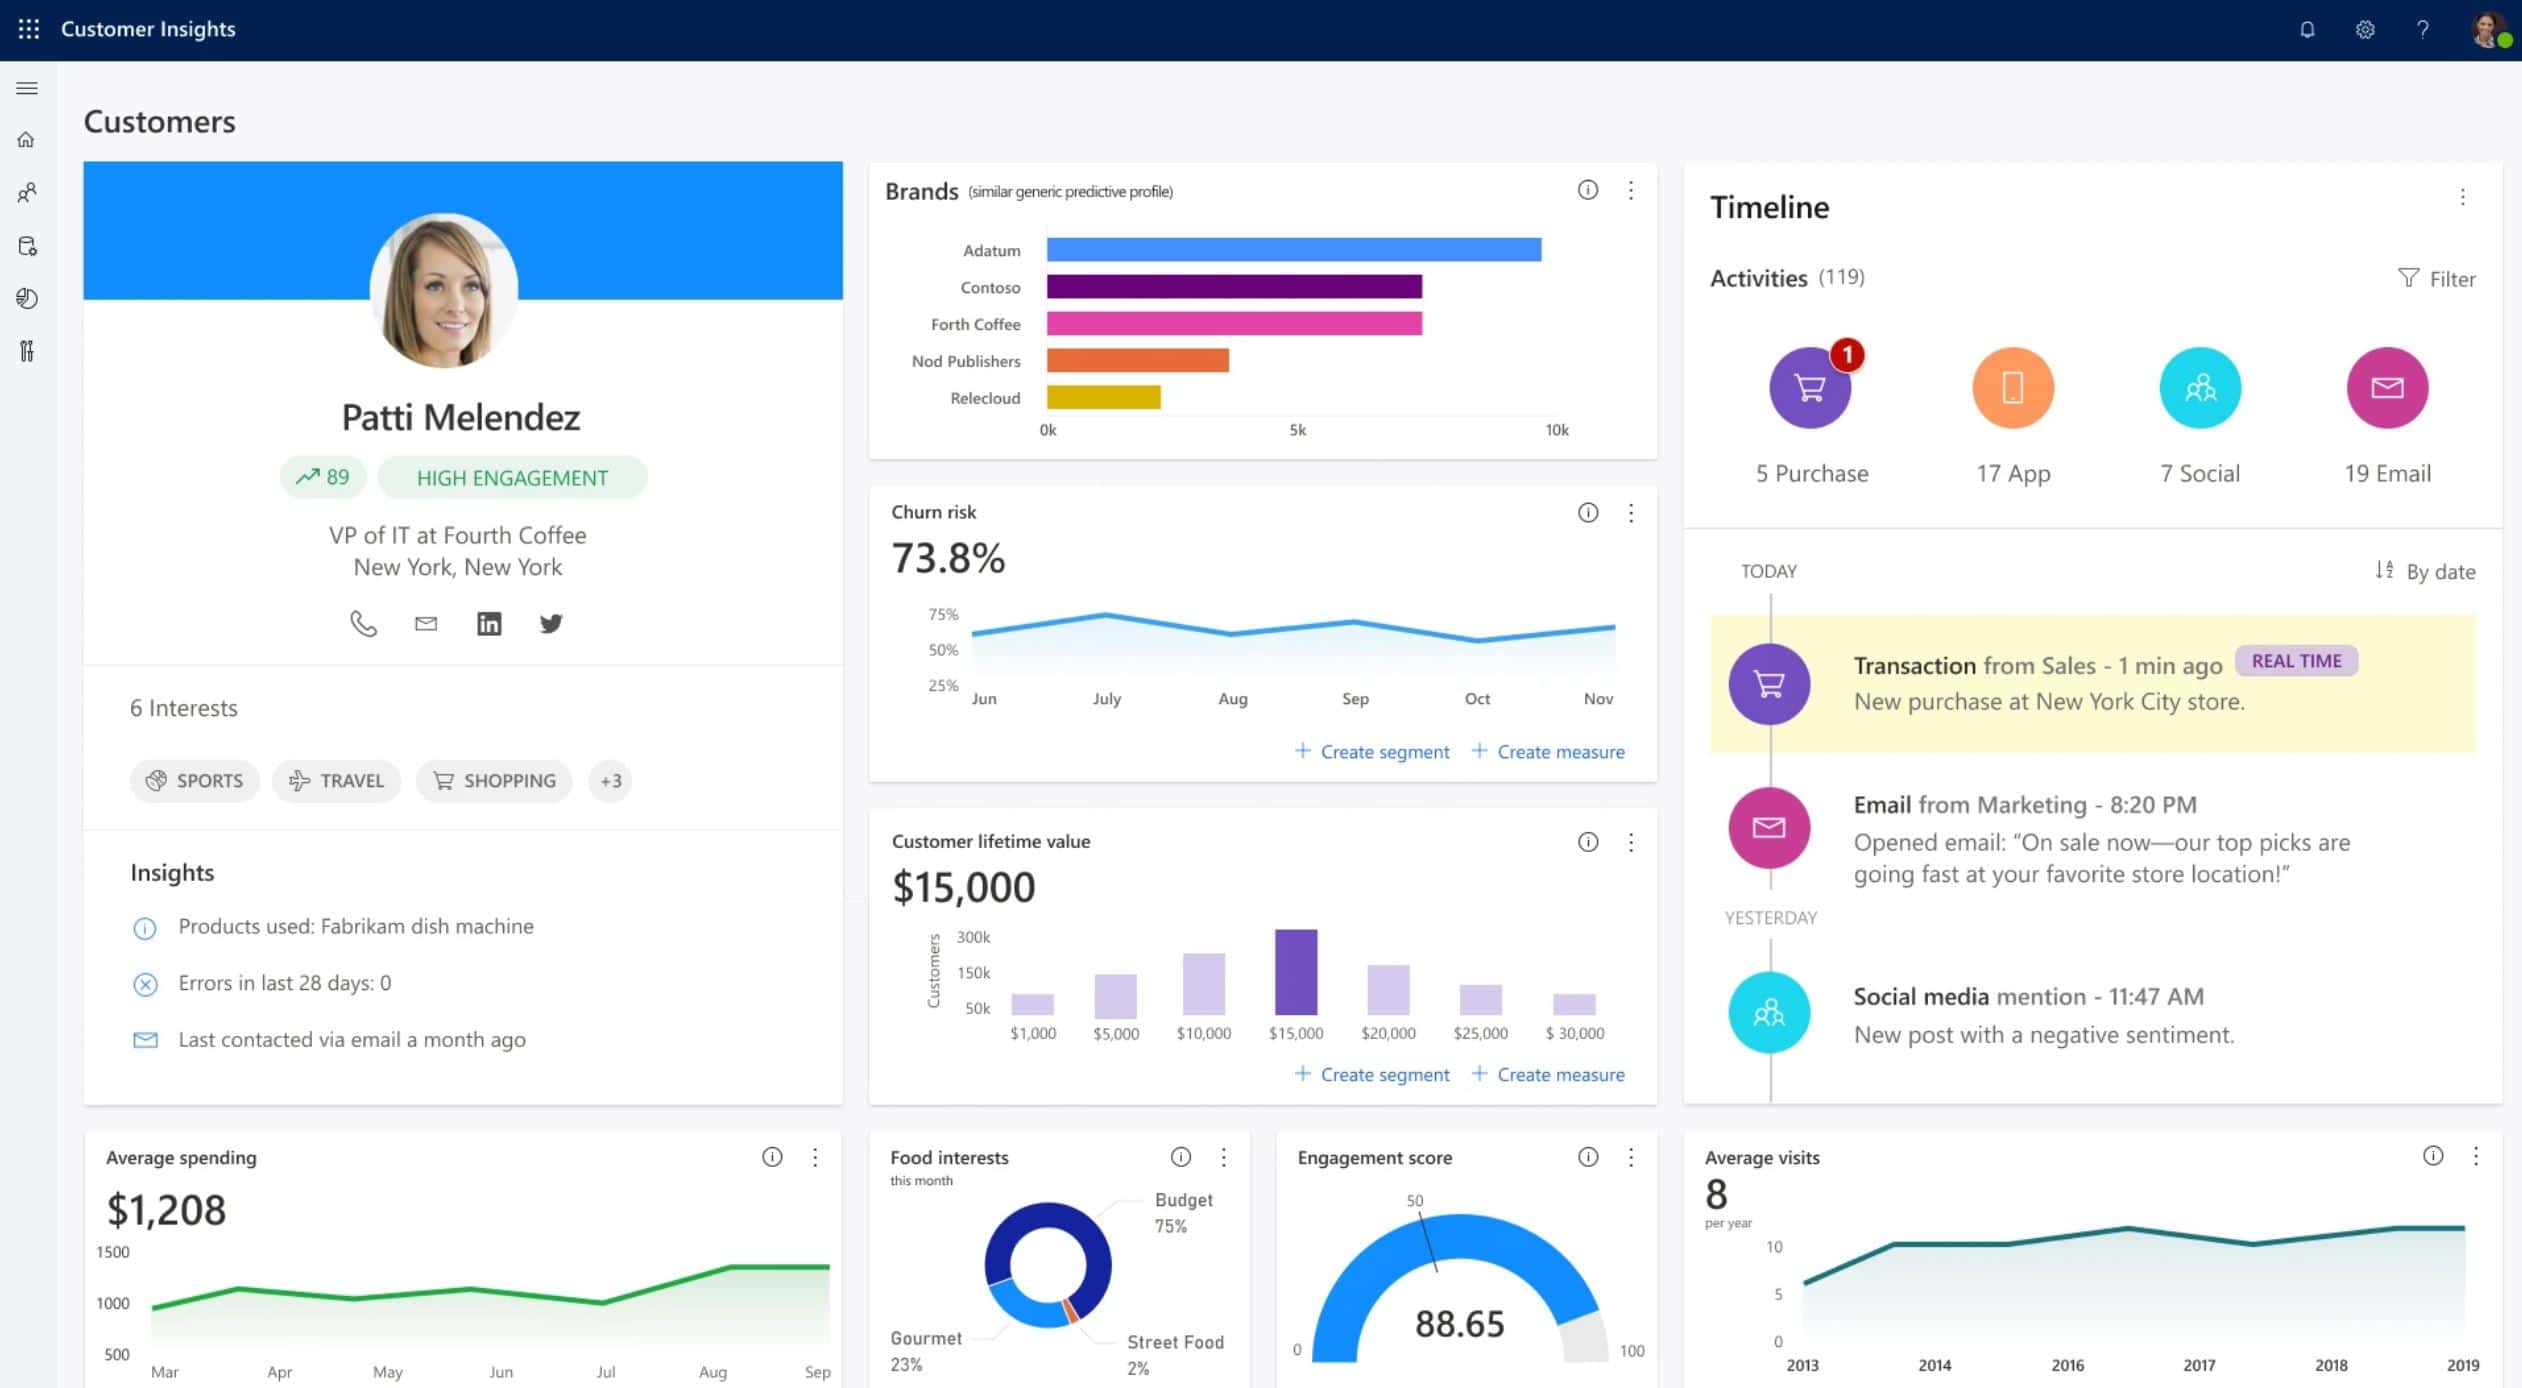This screenshot has width=2522, height=1388.
Task: Click the Purchase activities icon
Action: click(1809, 385)
